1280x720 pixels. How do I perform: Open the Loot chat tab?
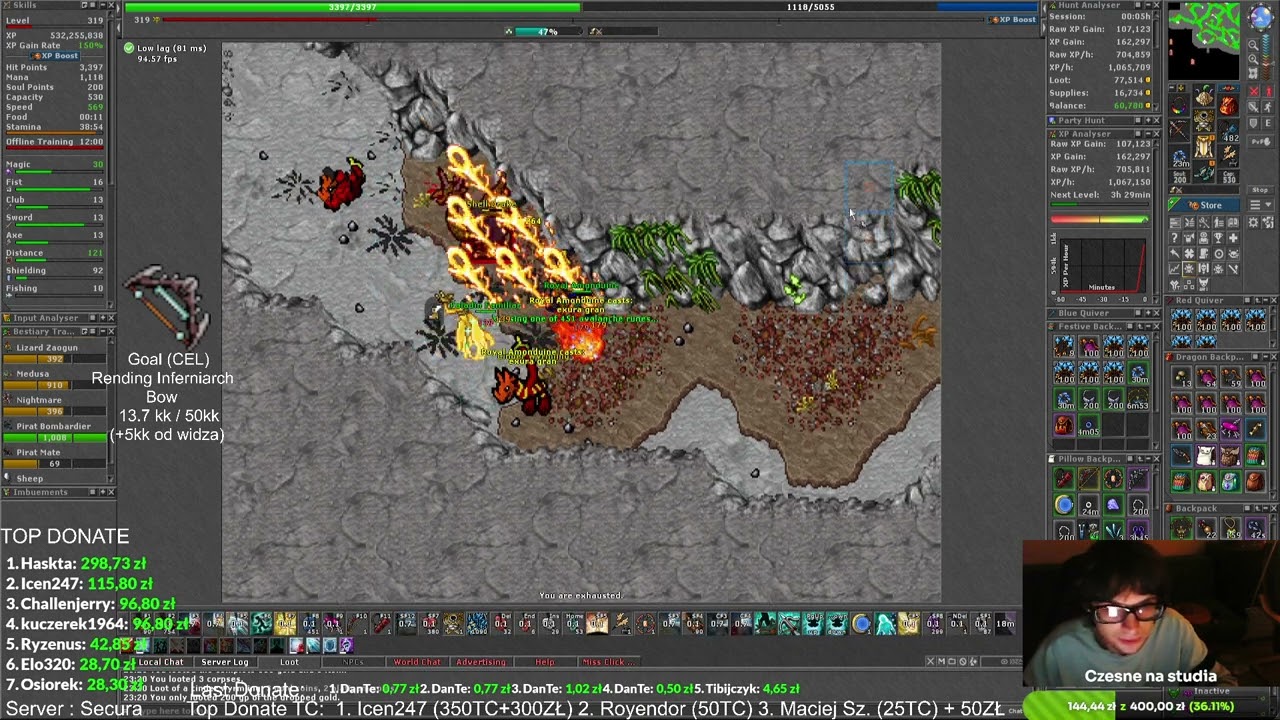coord(289,662)
